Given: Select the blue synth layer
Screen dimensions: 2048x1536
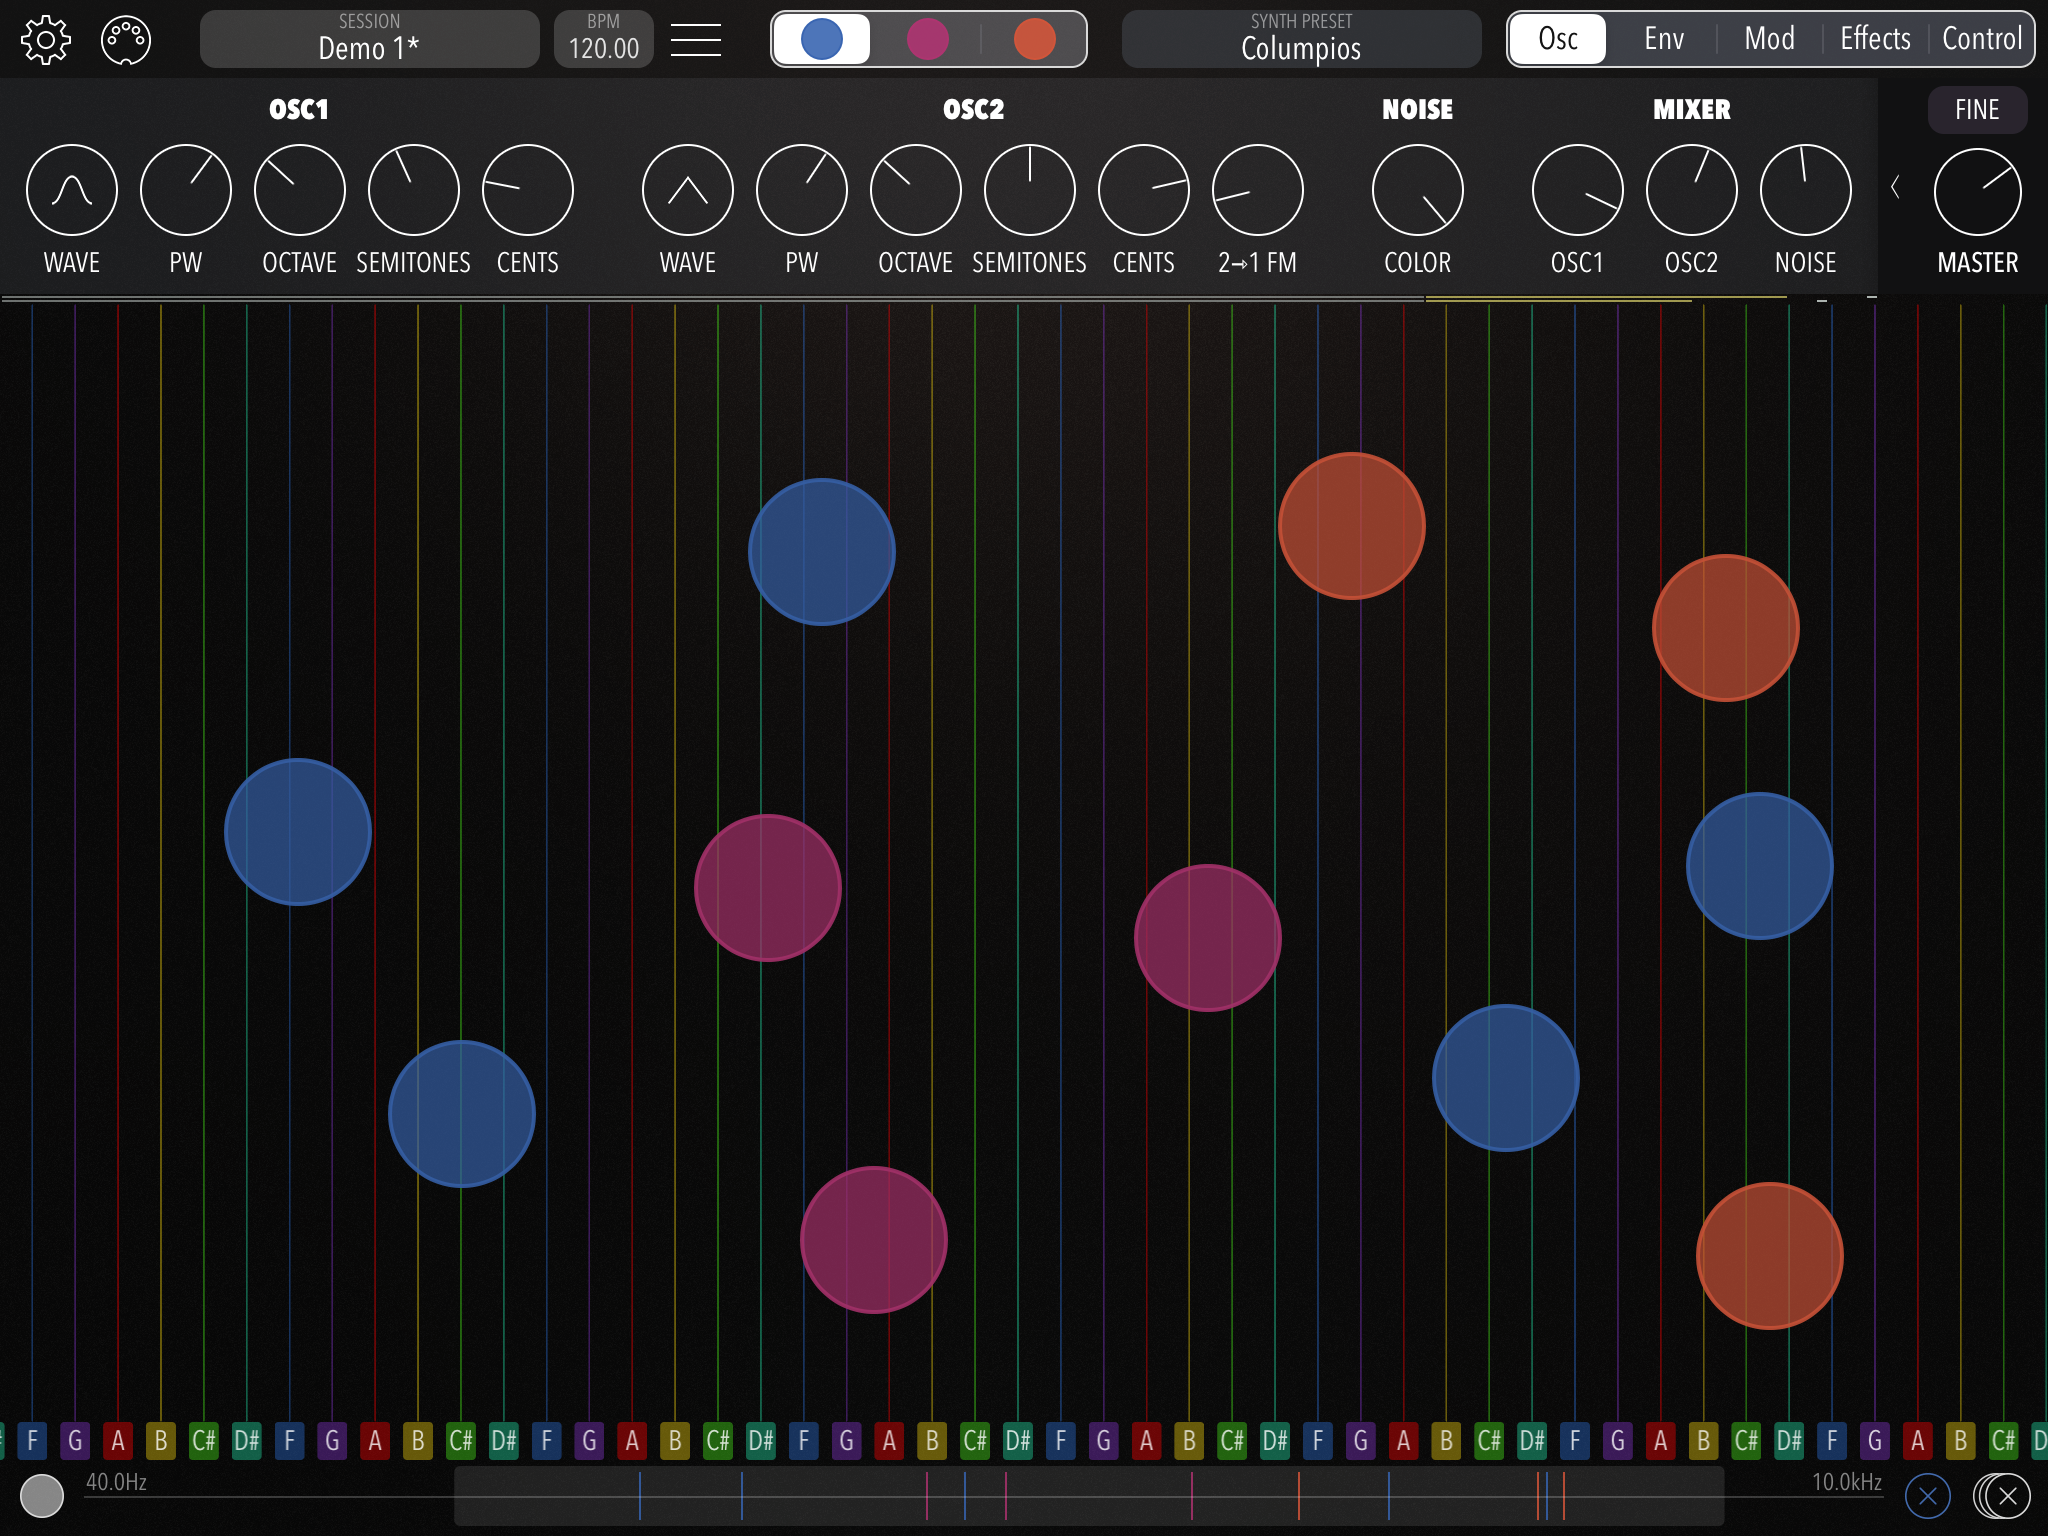Looking at the screenshot, I should tap(822, 40).
